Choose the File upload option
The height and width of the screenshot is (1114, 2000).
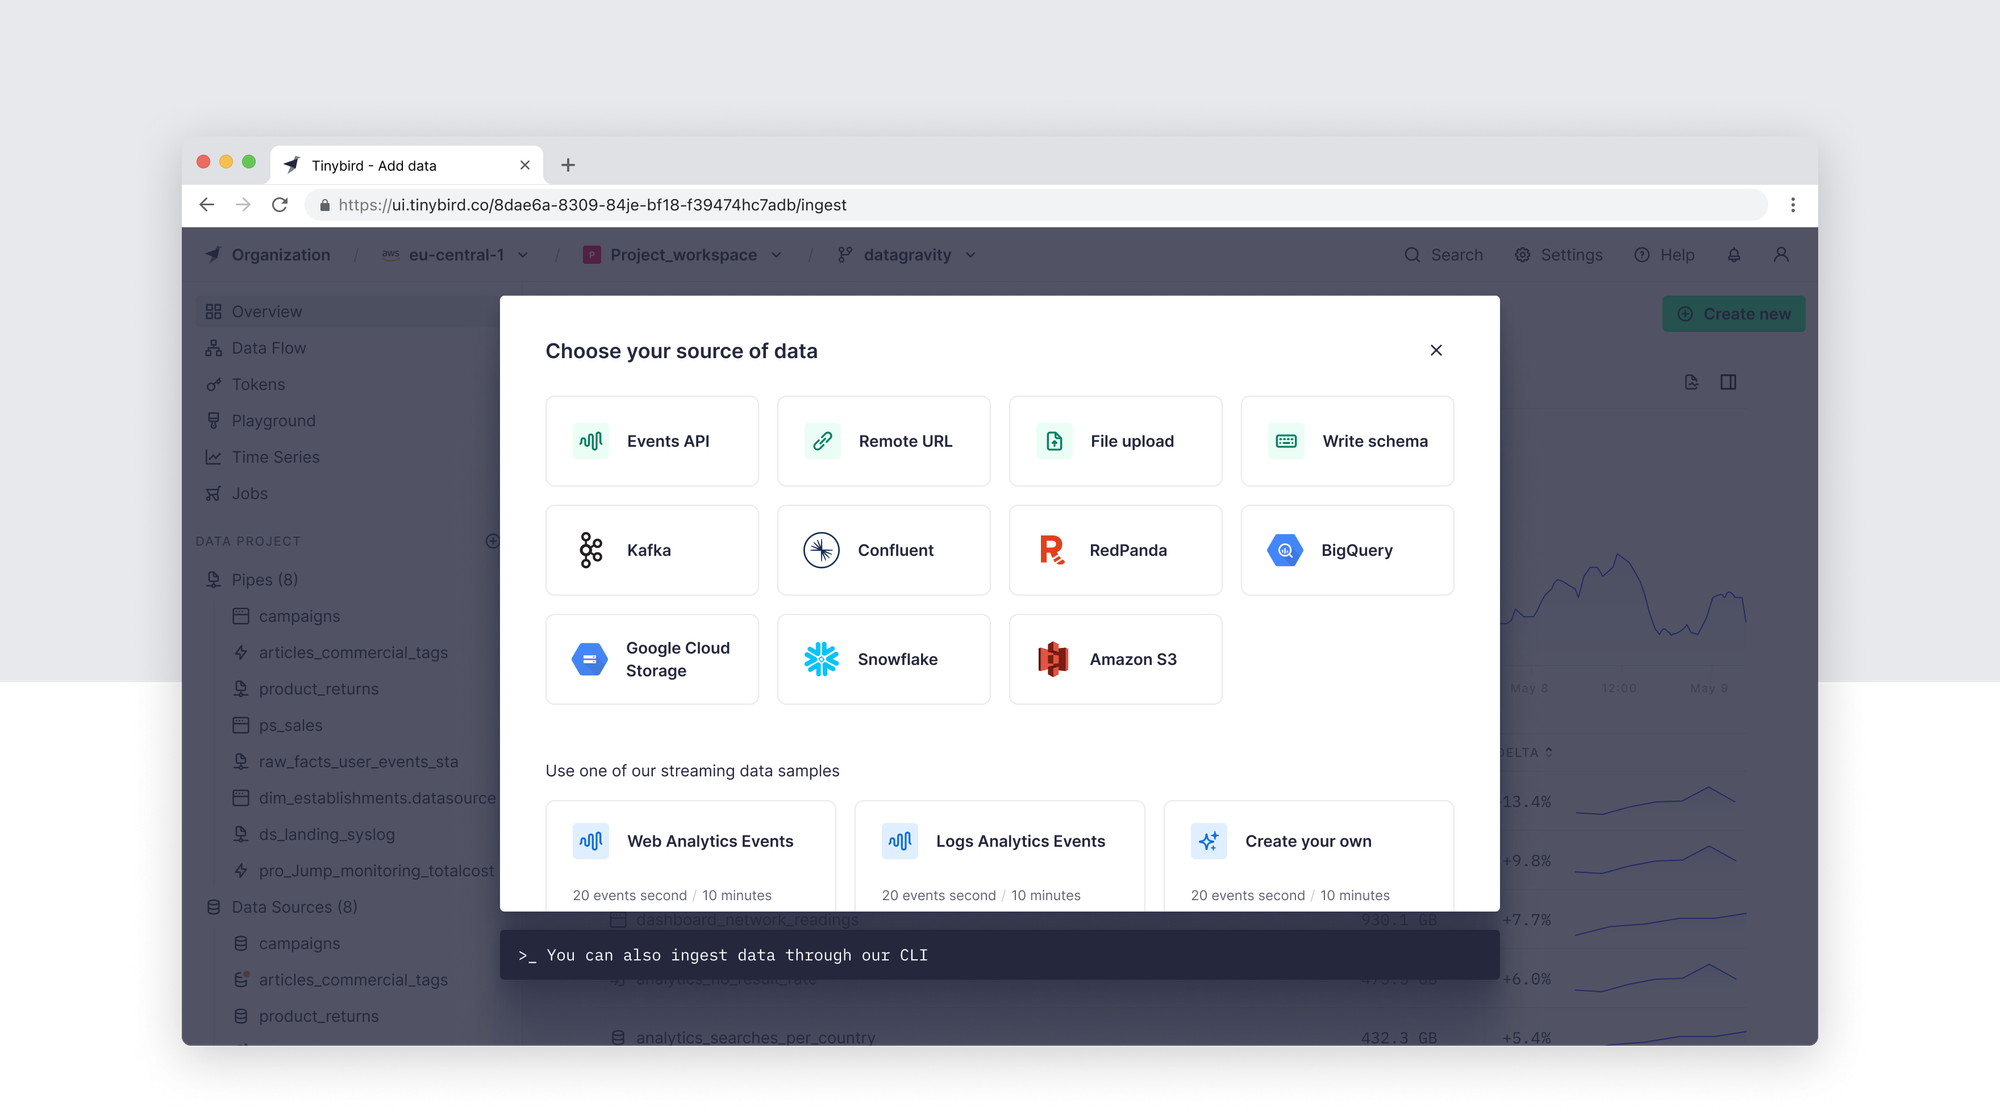coord(1115,441)
